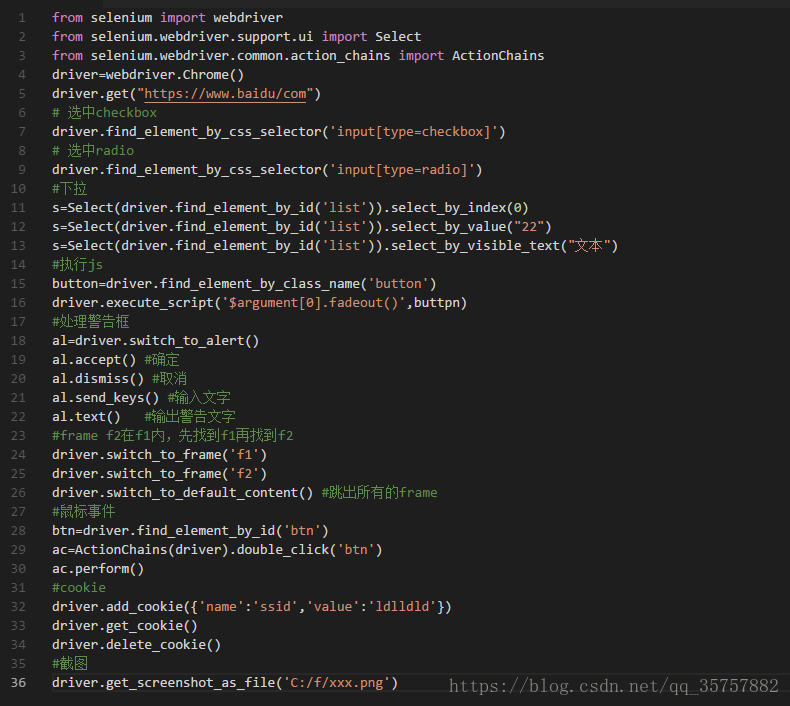The width and height of the screenshot is (790, 706).
Task: Click 'select_by_value("22")' on line 12
Action: (x=472, y=227)
